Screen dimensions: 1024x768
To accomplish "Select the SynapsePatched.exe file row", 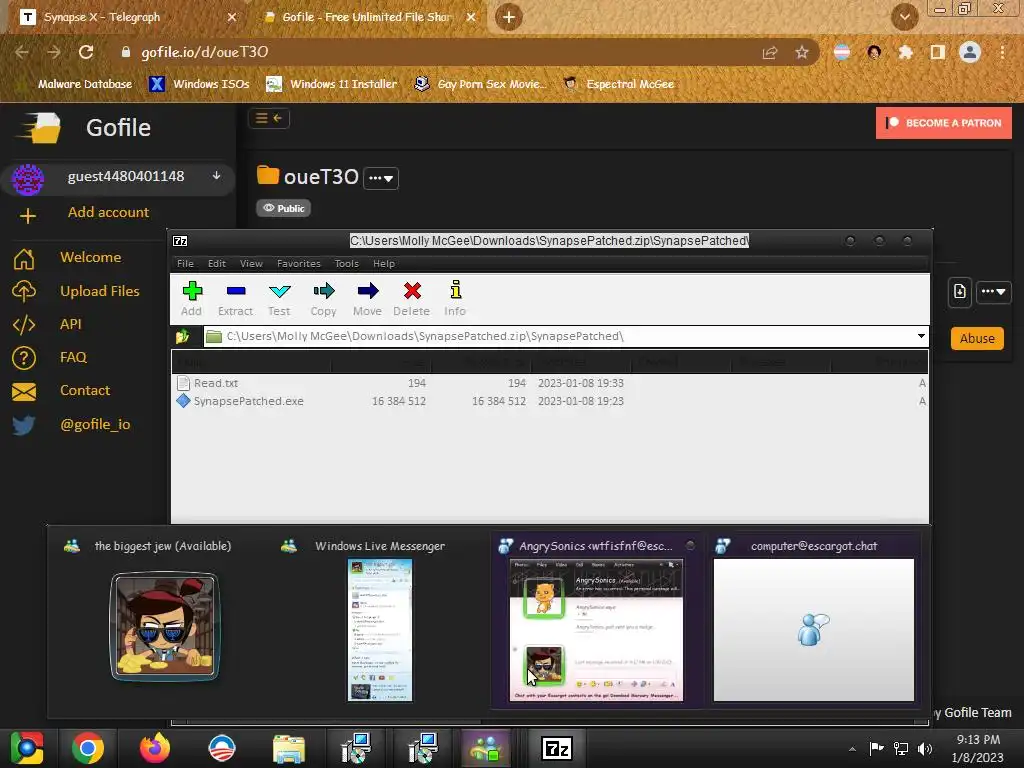I will tap(550, 401).
